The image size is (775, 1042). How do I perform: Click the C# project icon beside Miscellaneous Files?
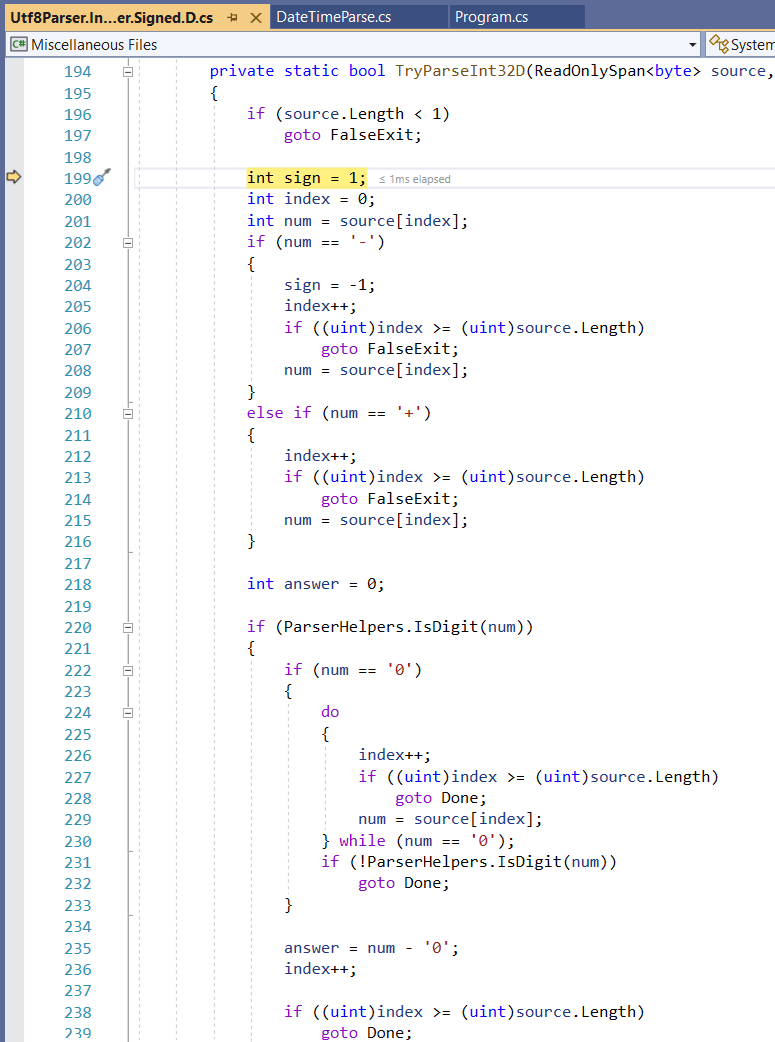(18, 45)
